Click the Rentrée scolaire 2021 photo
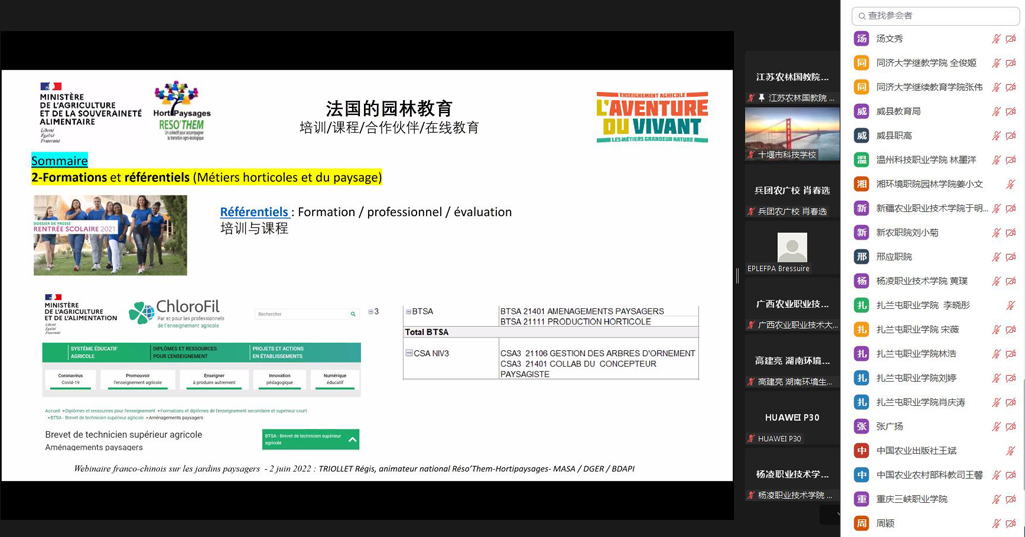 coord(110,235)
